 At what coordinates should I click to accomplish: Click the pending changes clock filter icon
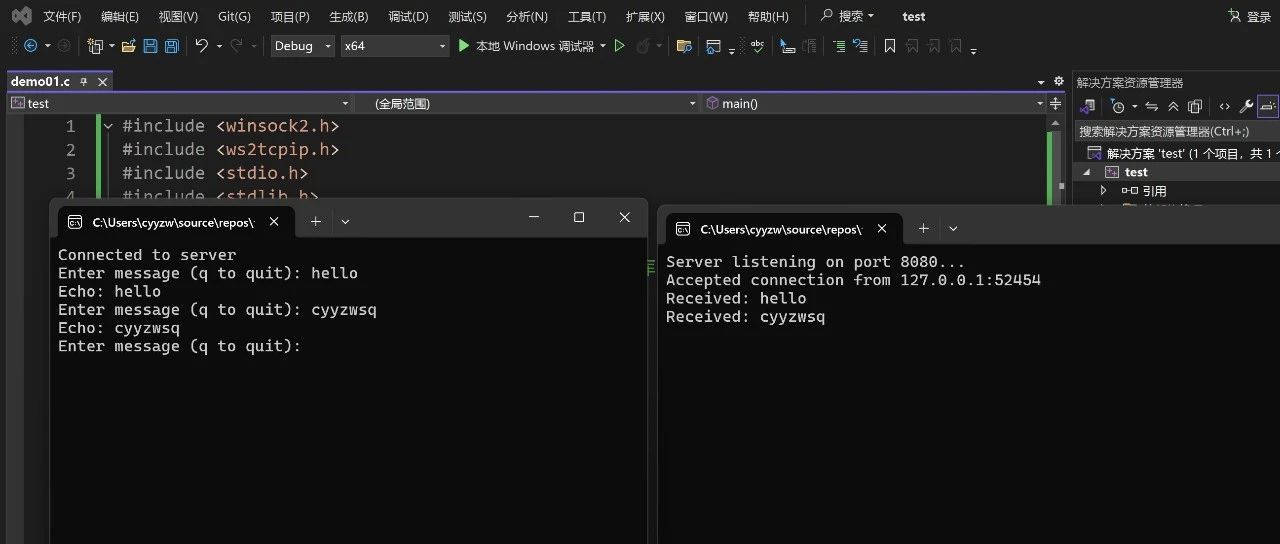tap(1118, 106)
